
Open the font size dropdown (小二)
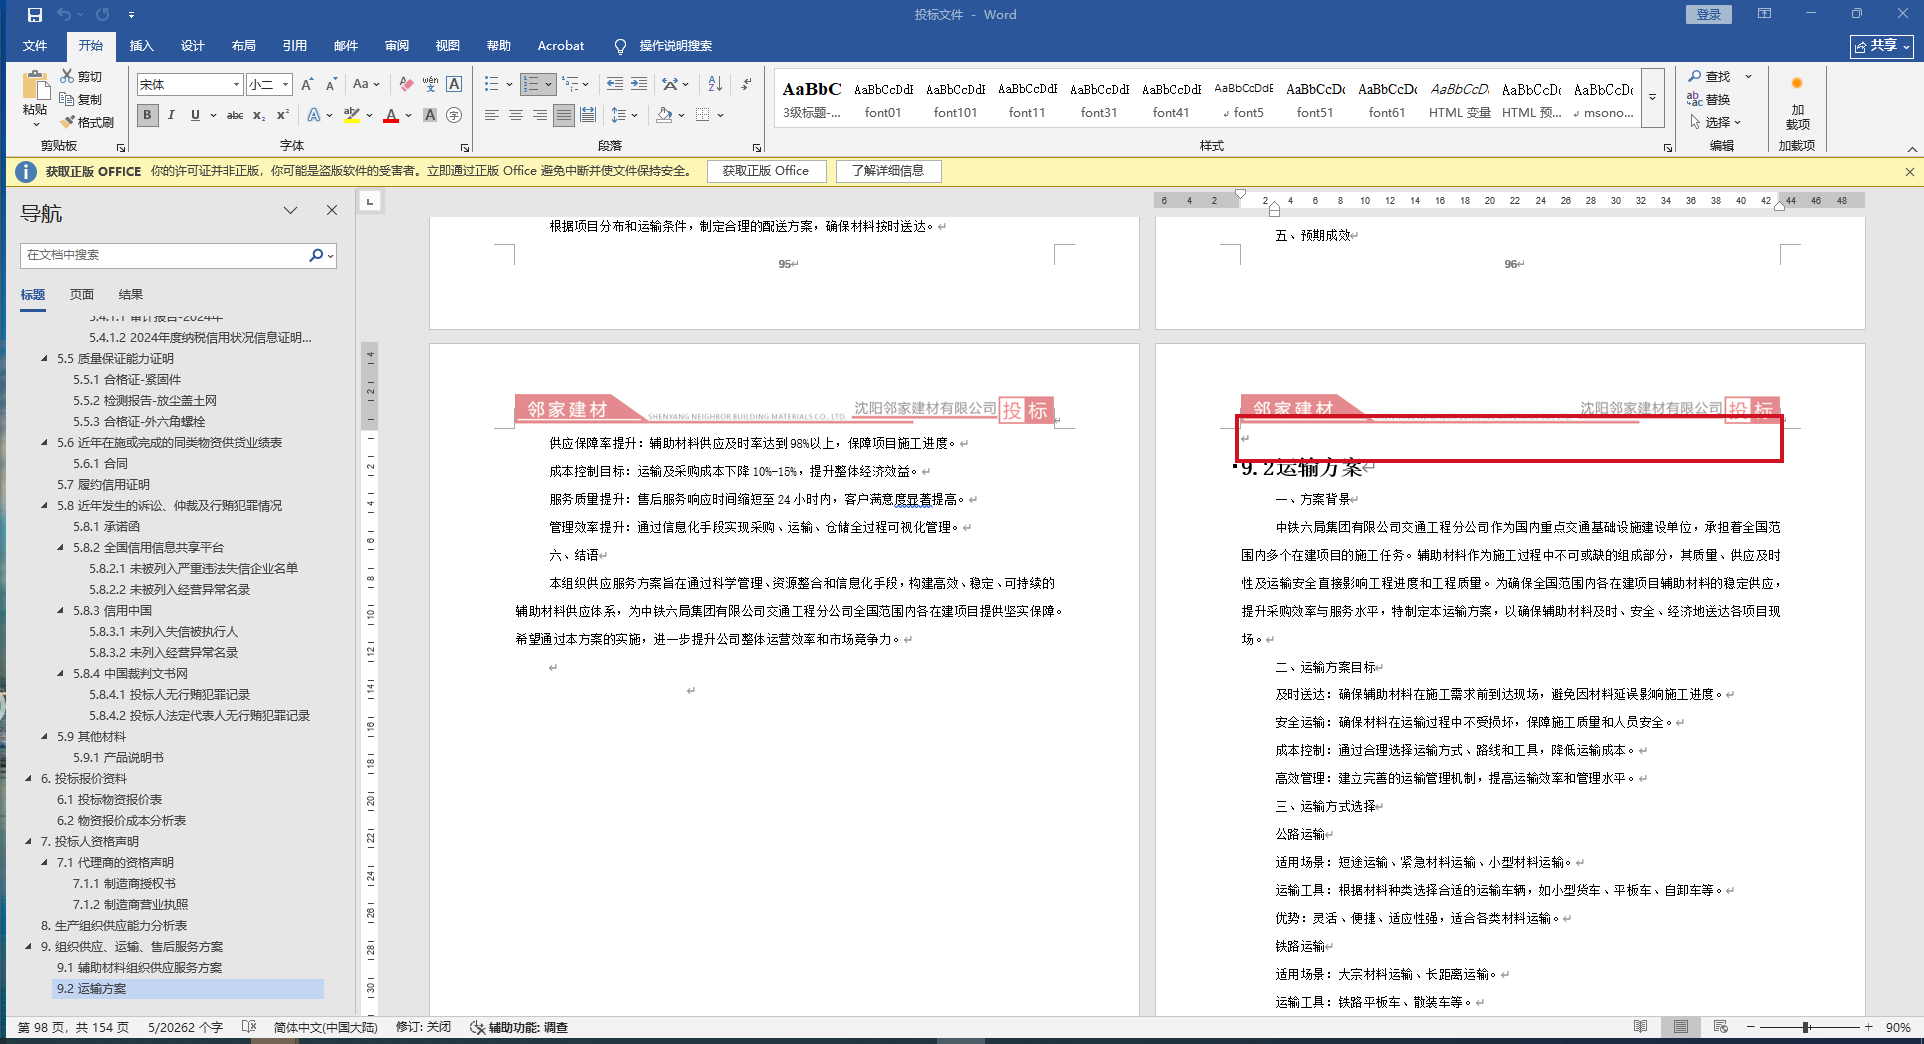tap(286, 85)
